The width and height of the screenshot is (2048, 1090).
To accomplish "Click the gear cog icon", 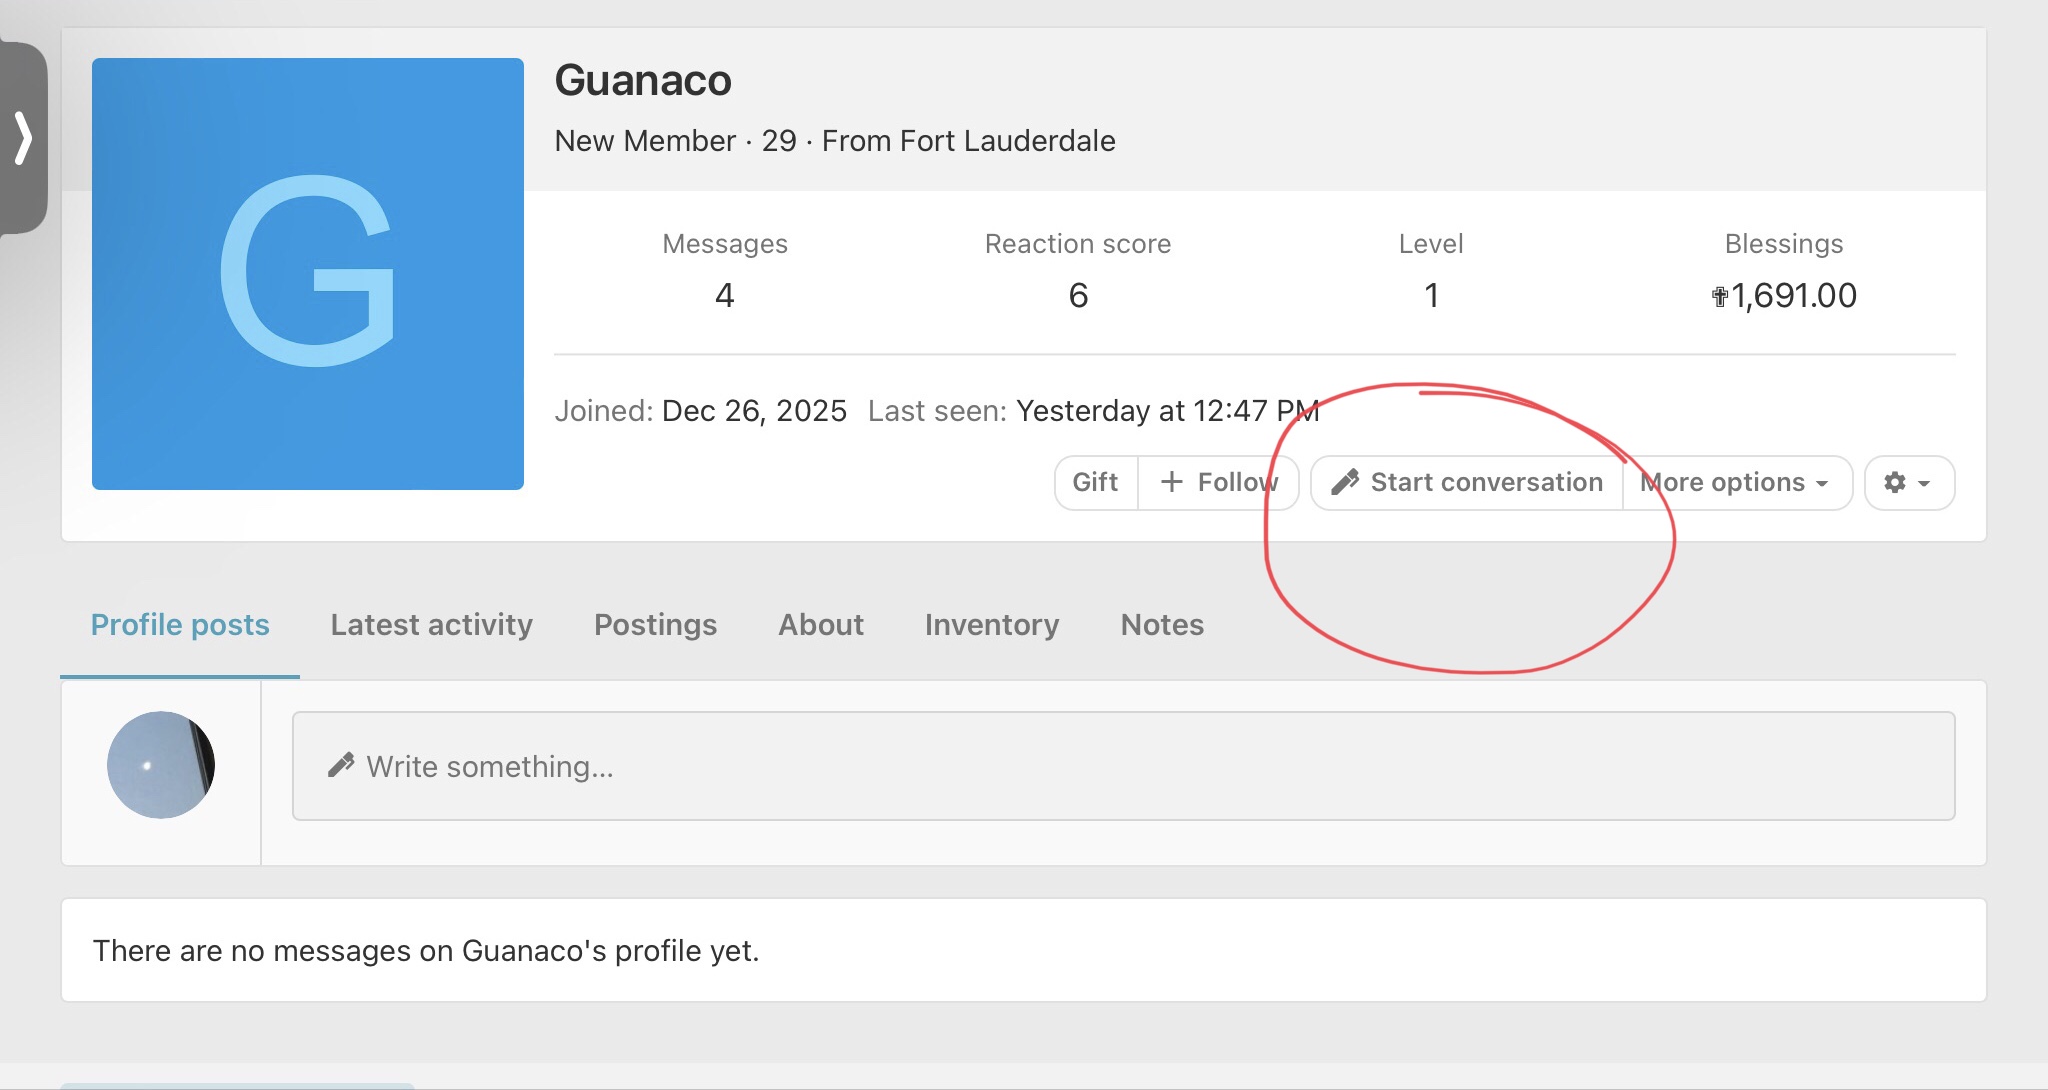I will click(x=1895, y=483).
